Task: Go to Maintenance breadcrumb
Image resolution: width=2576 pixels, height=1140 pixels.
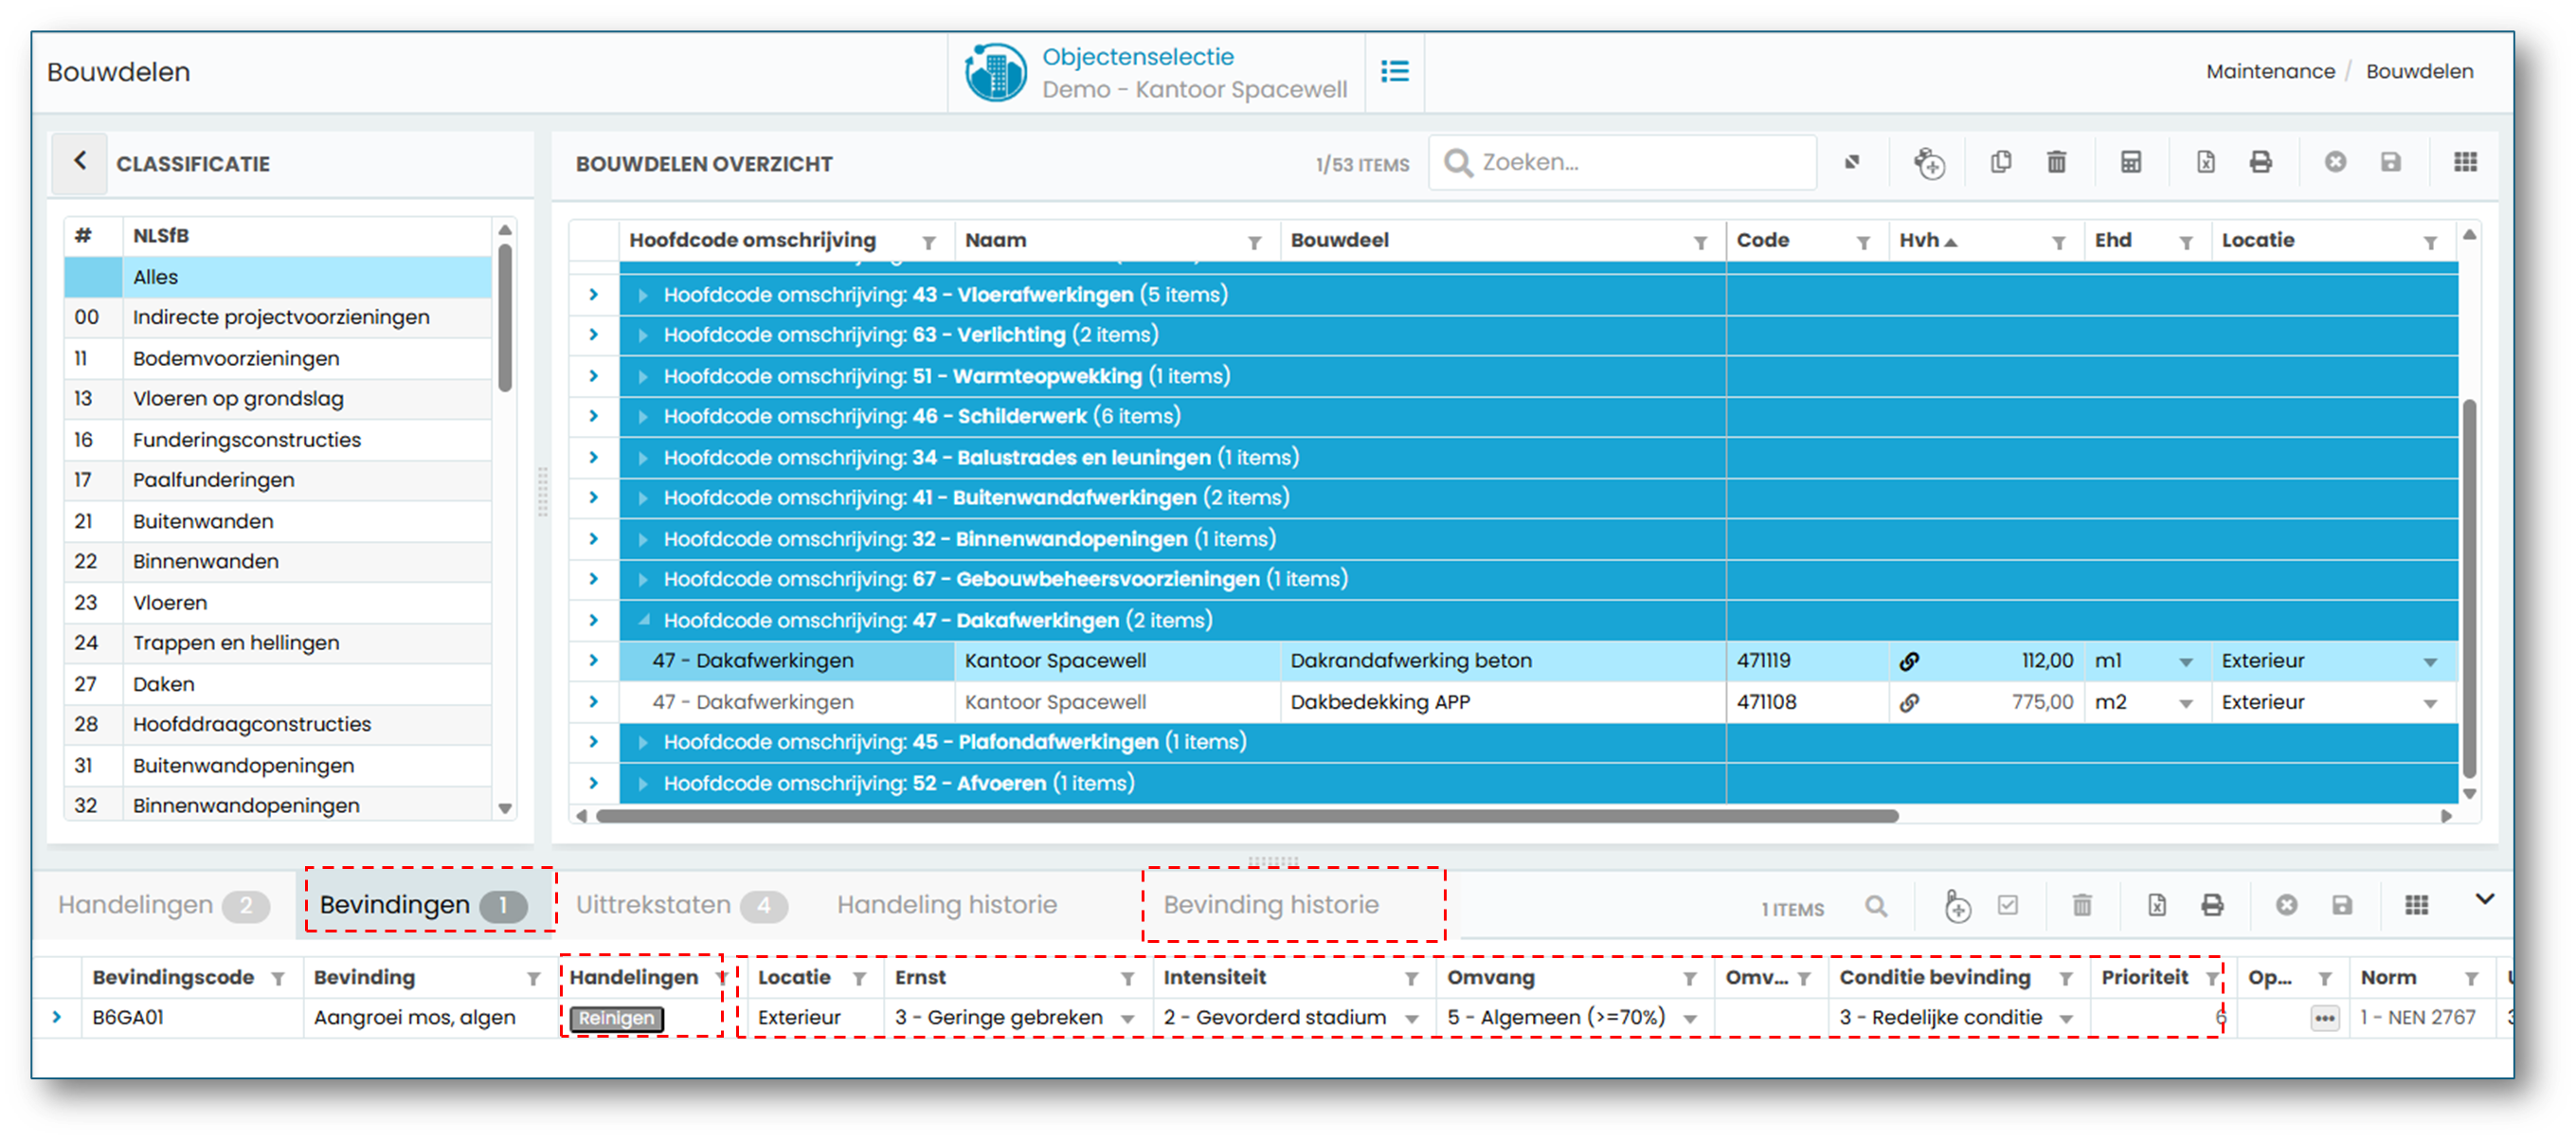Action: 2270,71
